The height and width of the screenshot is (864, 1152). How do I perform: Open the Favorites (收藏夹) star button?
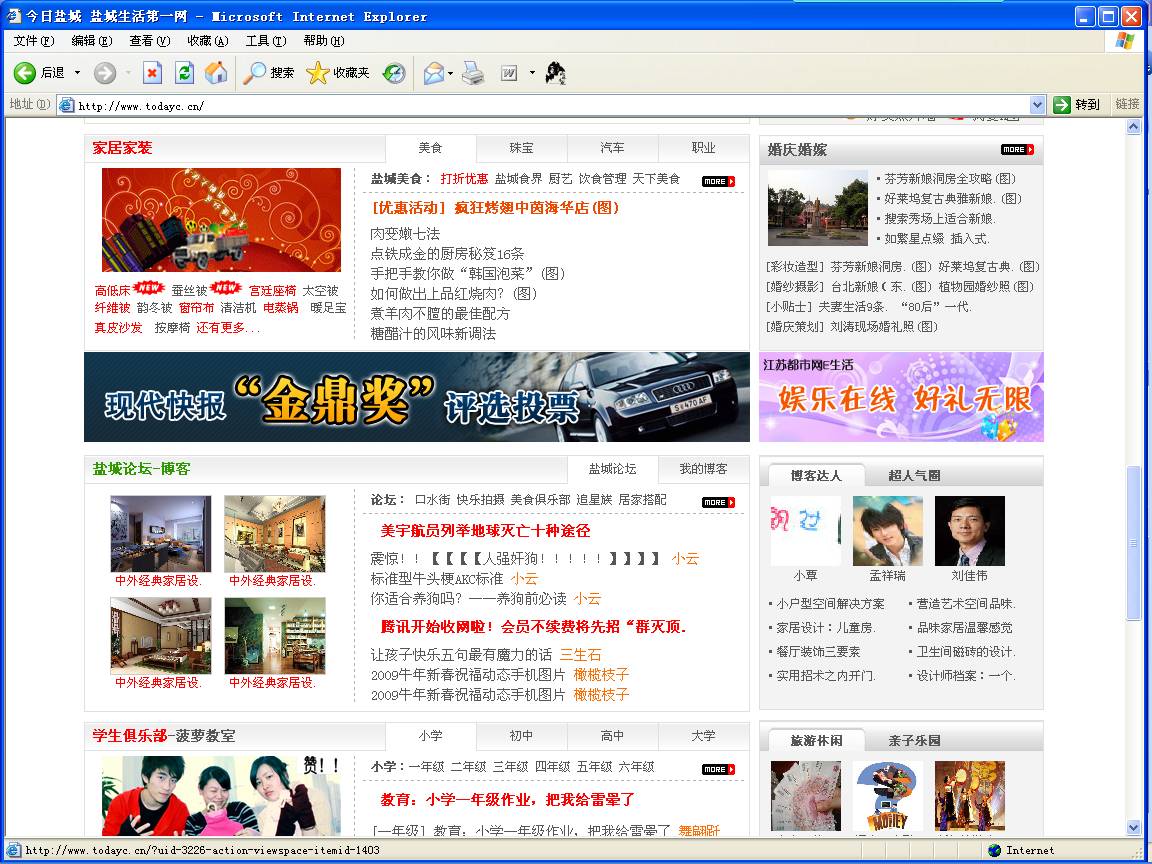338,73
